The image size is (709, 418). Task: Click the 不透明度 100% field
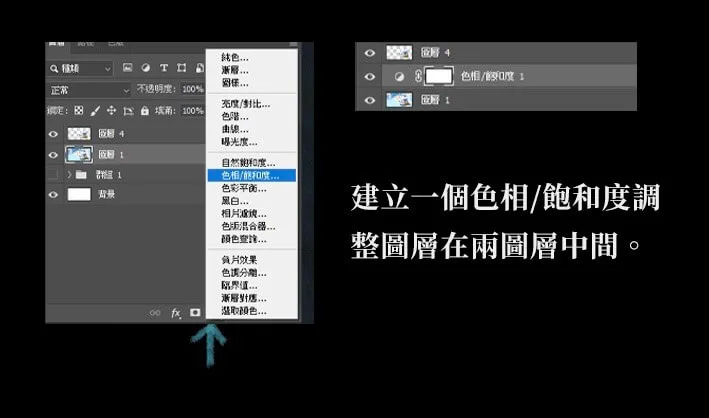tap(193, 89)
